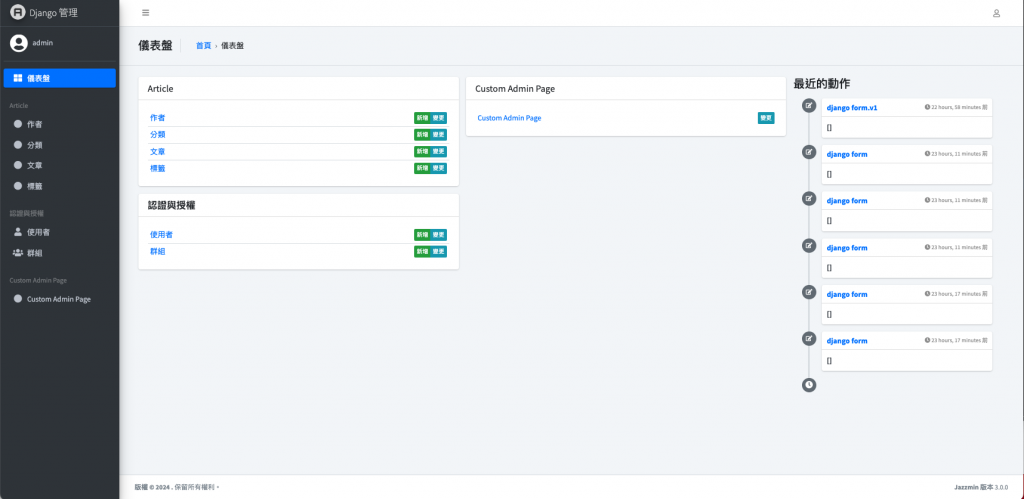Click 變更 button for 分類
Screen dimensions: 1024x499
(x=439, y=135)
